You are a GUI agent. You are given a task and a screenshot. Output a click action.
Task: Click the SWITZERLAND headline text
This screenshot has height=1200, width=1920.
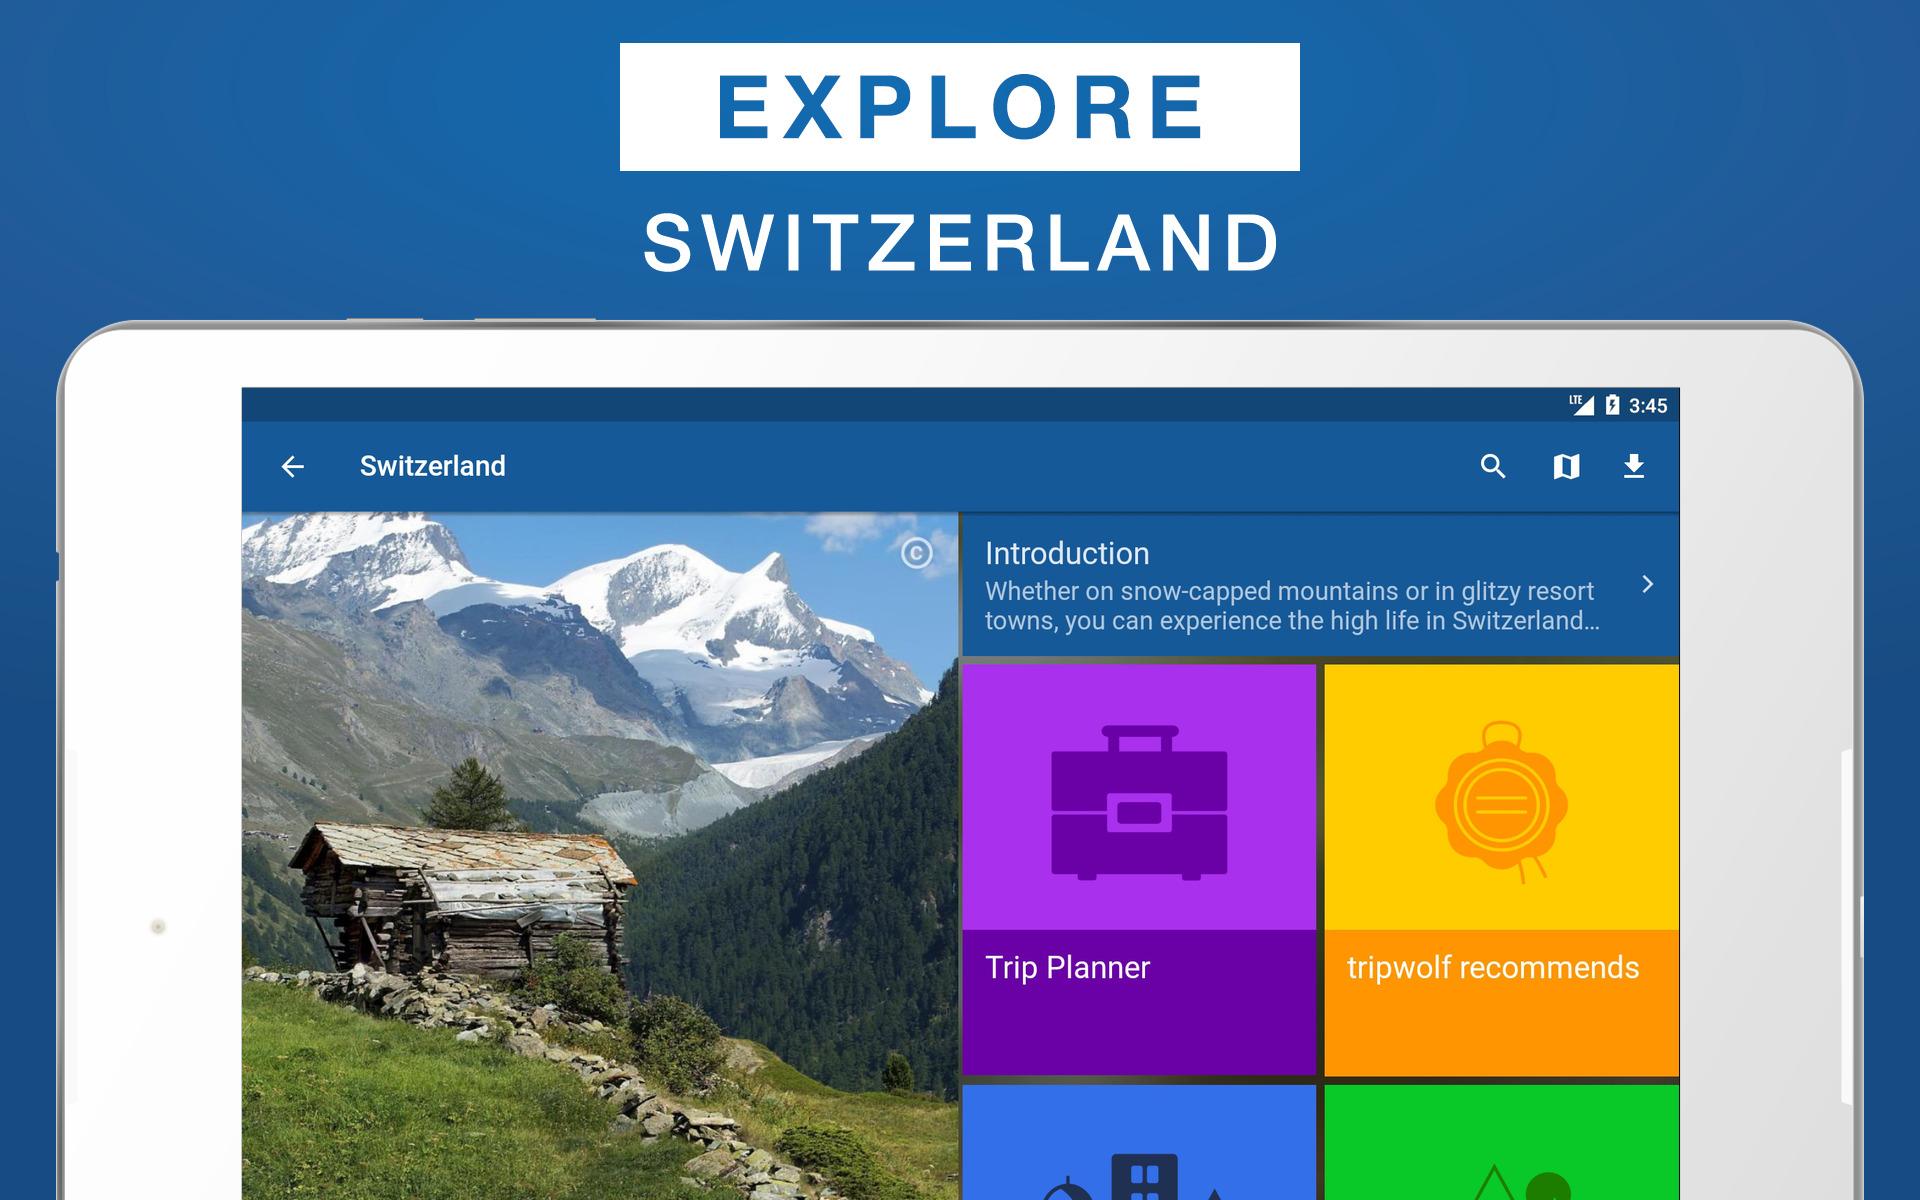pyautogui.click(x=961, y=243)
